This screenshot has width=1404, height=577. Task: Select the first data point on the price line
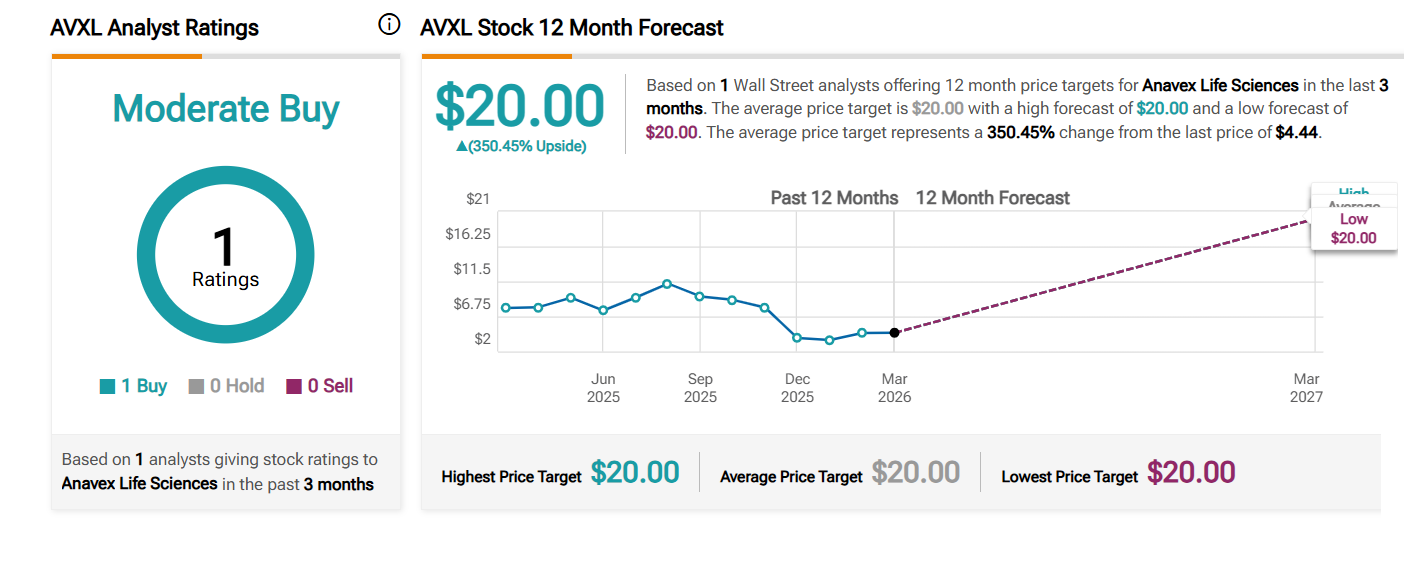click(x=506, y=308)
